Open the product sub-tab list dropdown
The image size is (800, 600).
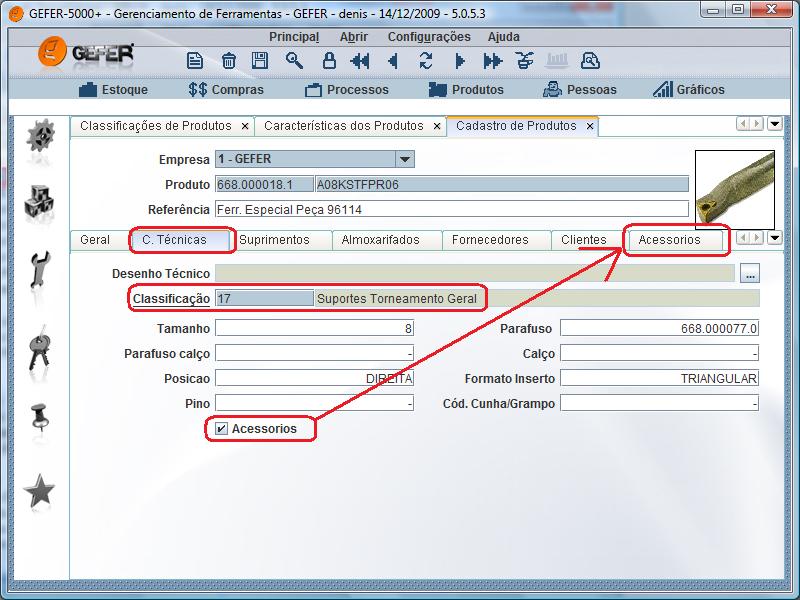(775, 238)
